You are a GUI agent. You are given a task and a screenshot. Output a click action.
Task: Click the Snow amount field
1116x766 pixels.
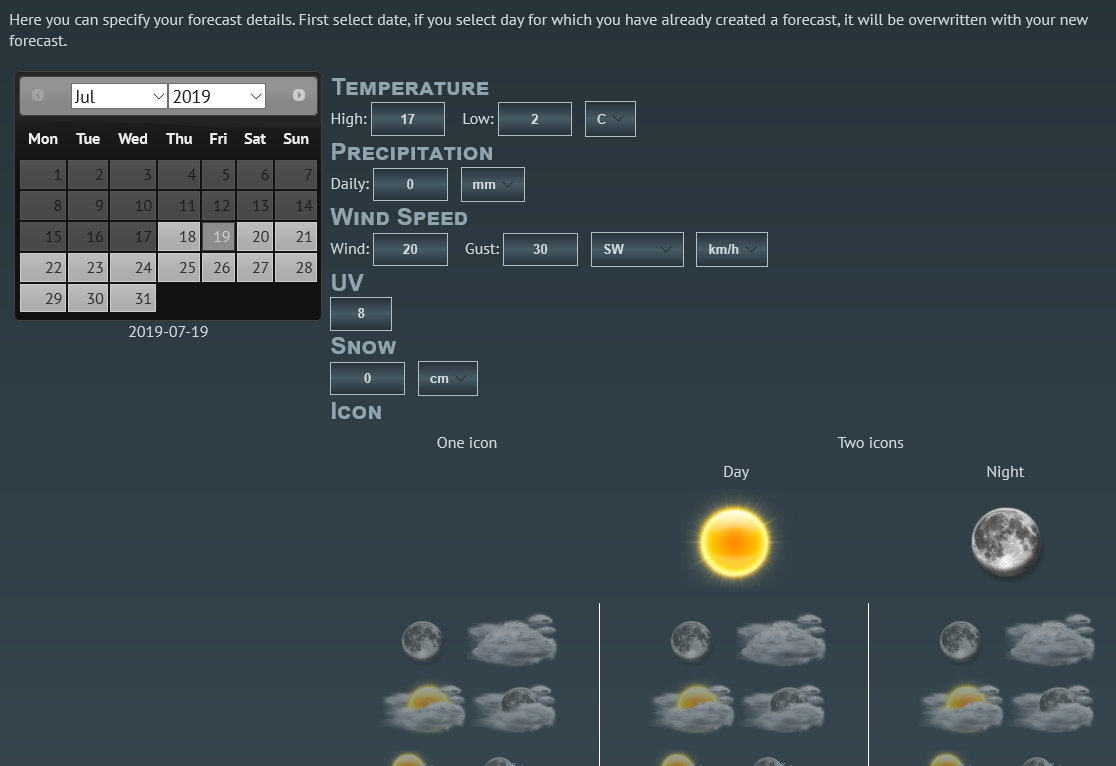click(367, 378)
